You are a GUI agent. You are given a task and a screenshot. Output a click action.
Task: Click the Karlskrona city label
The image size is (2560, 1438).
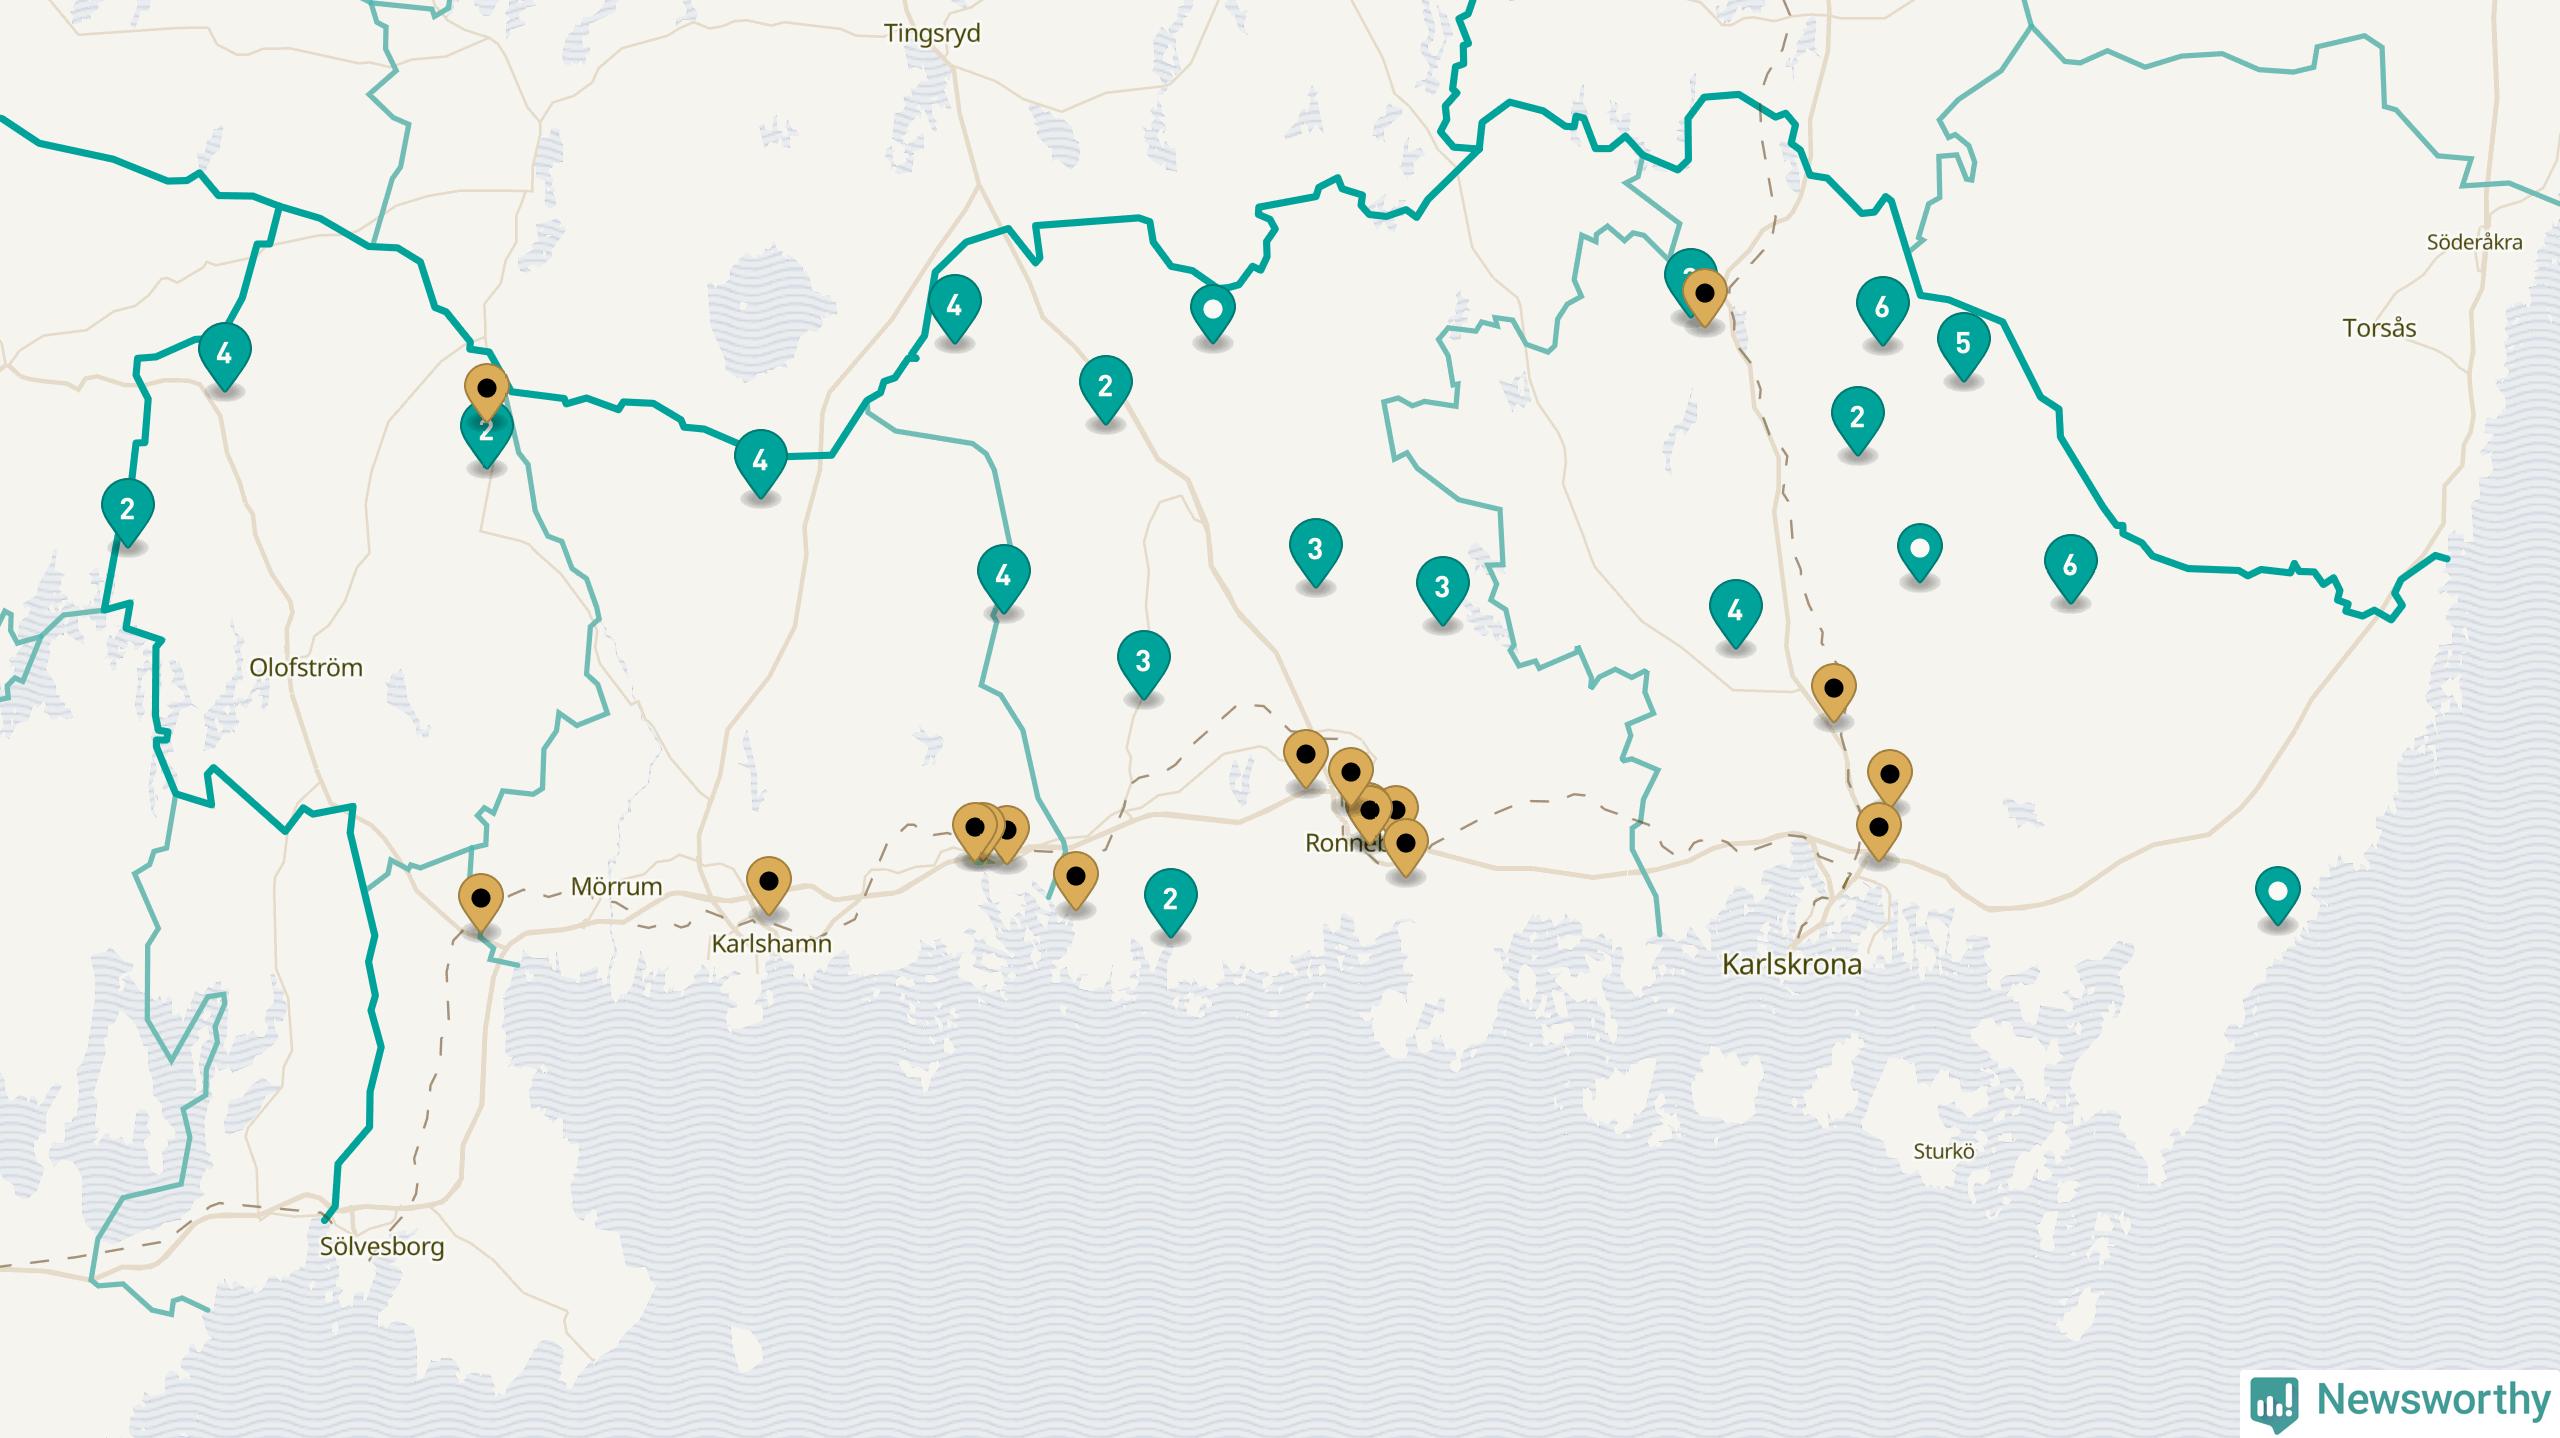pyautogui.click(x=1791, y=965)
